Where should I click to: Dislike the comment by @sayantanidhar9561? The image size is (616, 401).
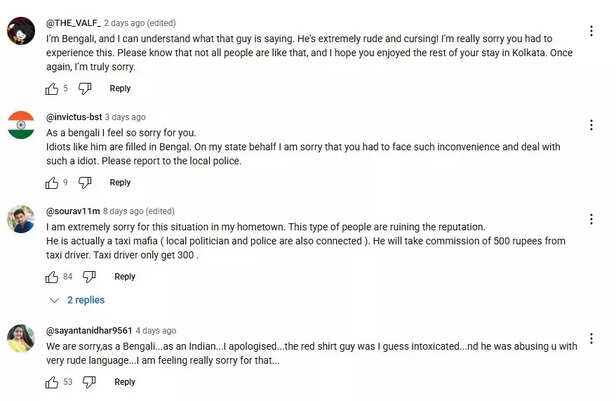coord(90,382)
